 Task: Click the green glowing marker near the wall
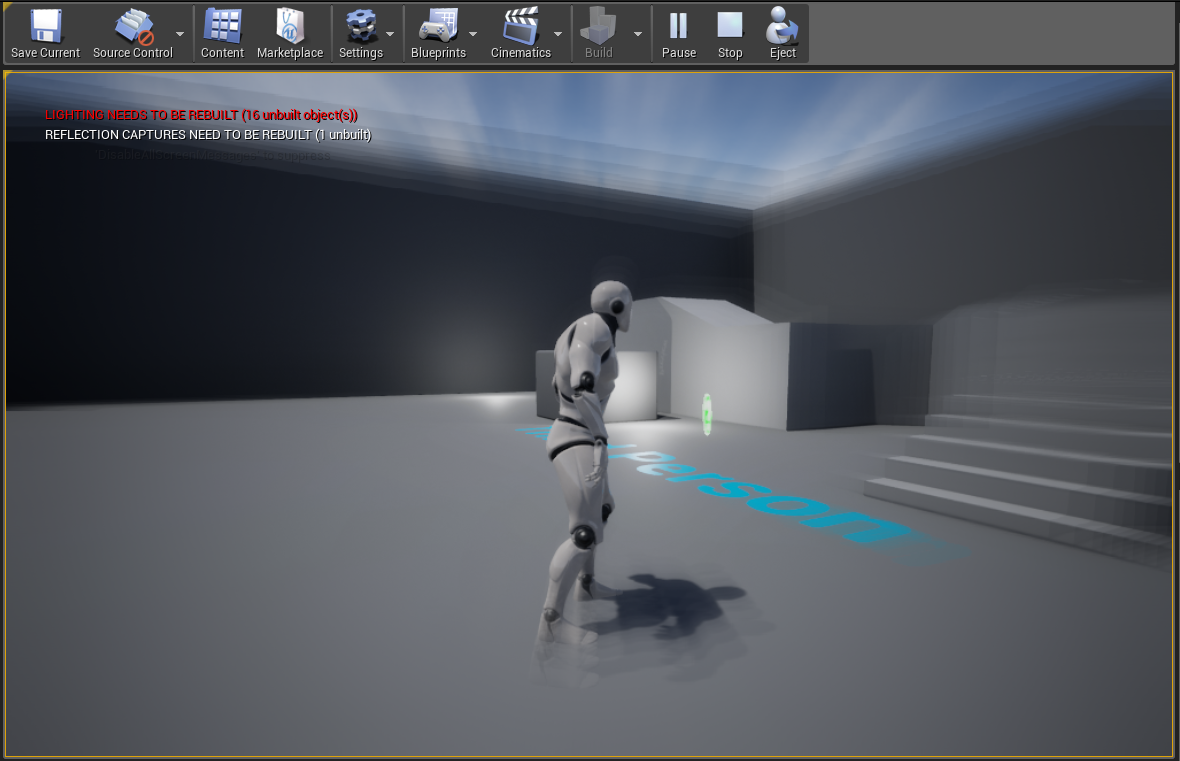point(707,413)
